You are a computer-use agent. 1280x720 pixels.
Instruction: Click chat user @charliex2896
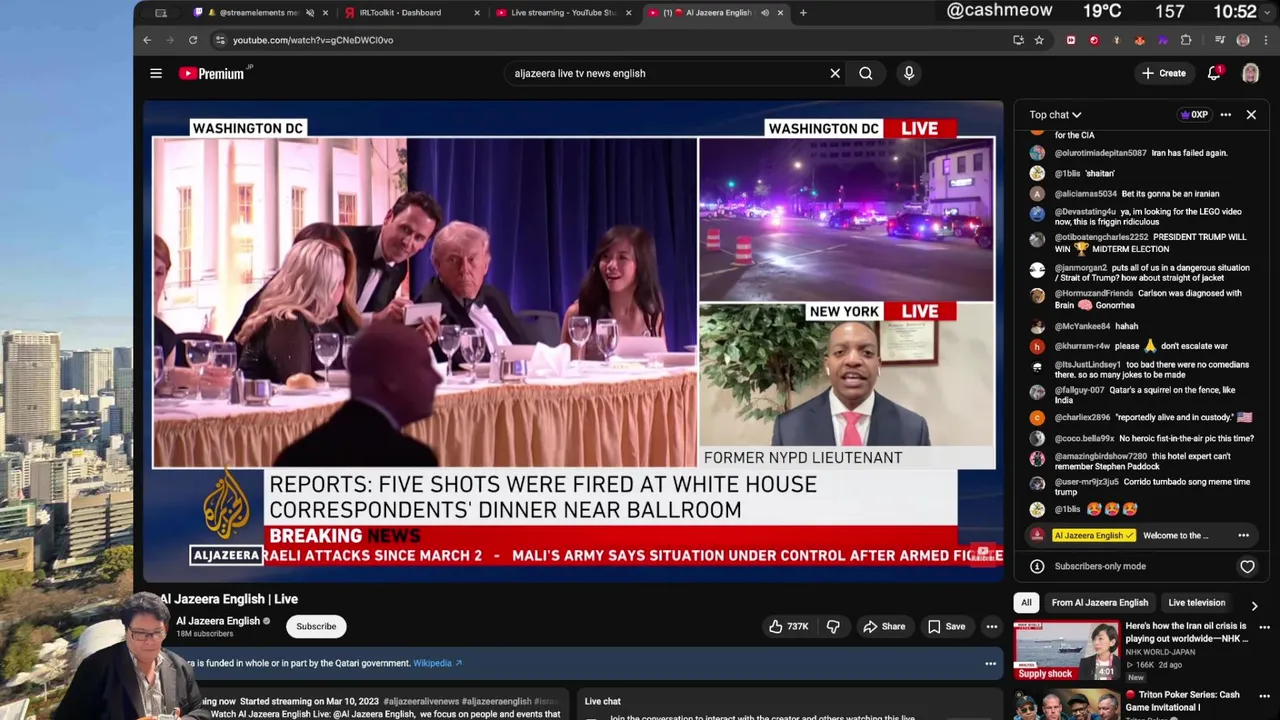pos(1082,417)
